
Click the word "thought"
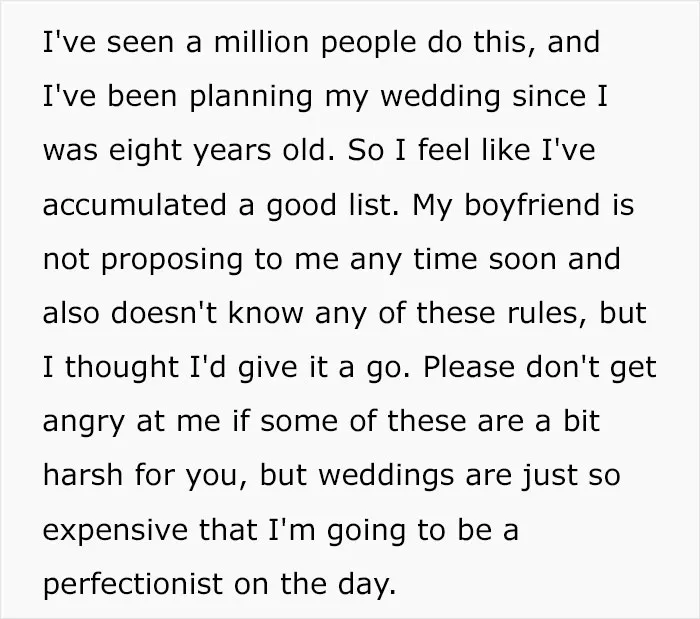[122, 369]
